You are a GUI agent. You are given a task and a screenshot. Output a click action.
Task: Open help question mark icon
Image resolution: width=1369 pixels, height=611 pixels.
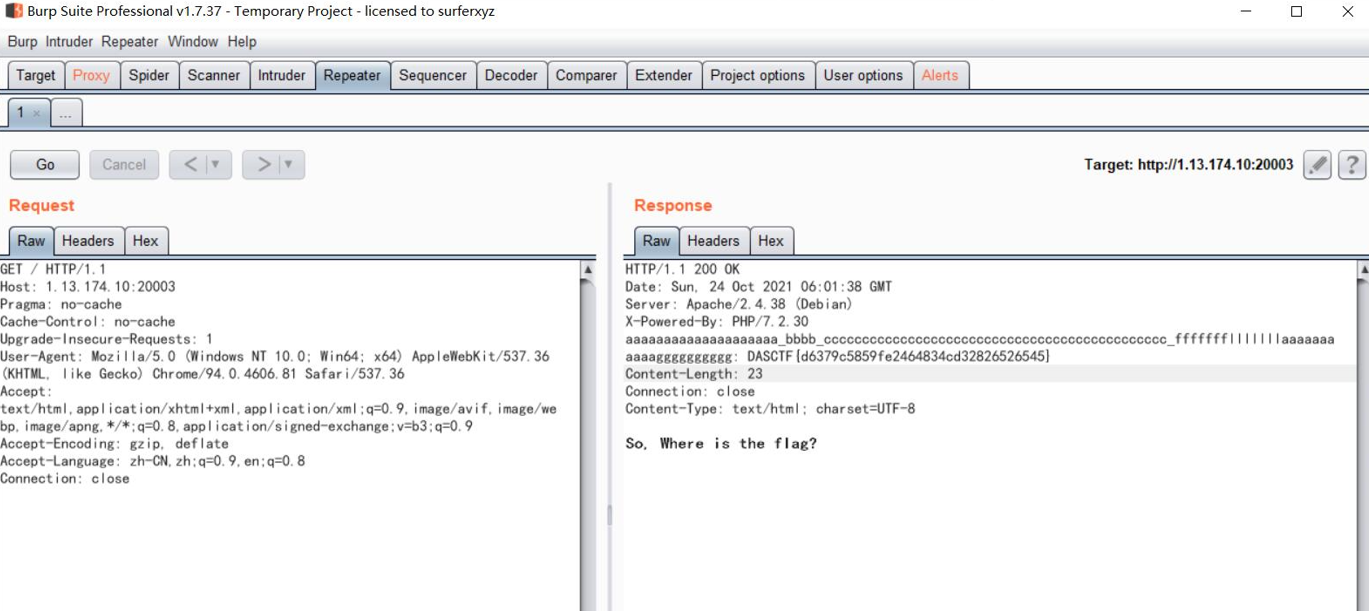1351,165
